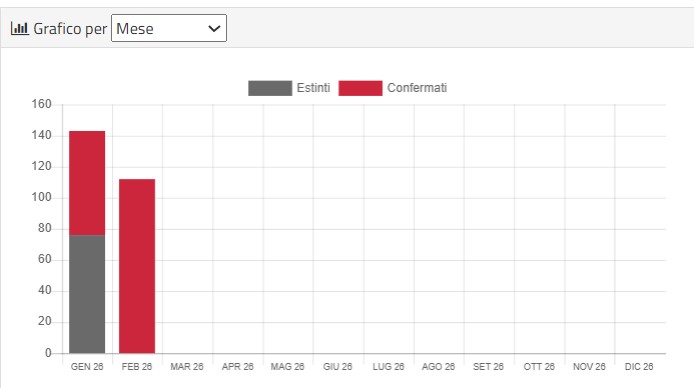Click the Estinti legend label
Screen dimensions: 694x388
click(x=313, y=88)
